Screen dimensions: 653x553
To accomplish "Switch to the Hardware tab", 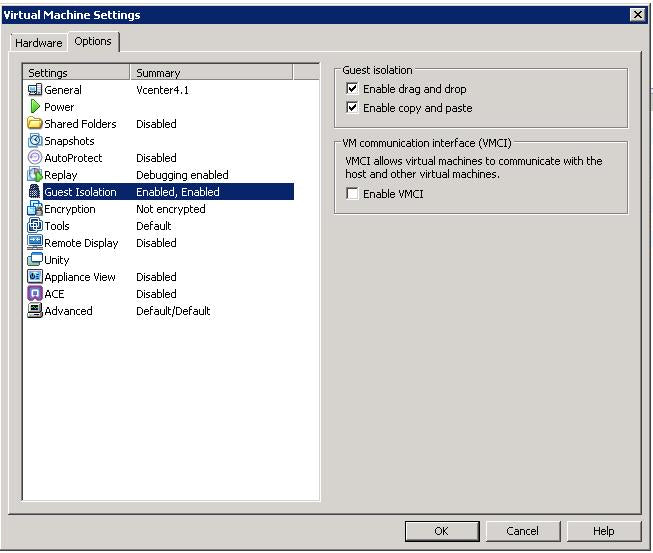I will (x=38, y=43).
